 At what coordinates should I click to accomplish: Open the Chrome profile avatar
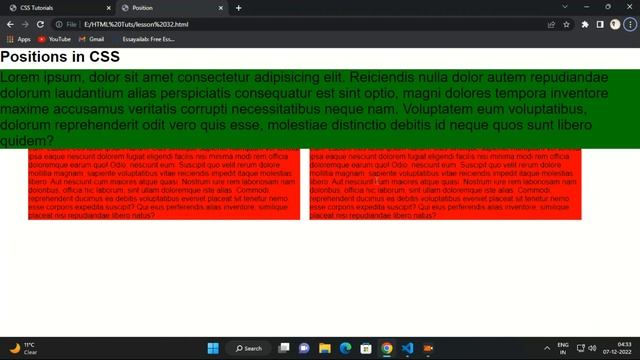point(615,24)
